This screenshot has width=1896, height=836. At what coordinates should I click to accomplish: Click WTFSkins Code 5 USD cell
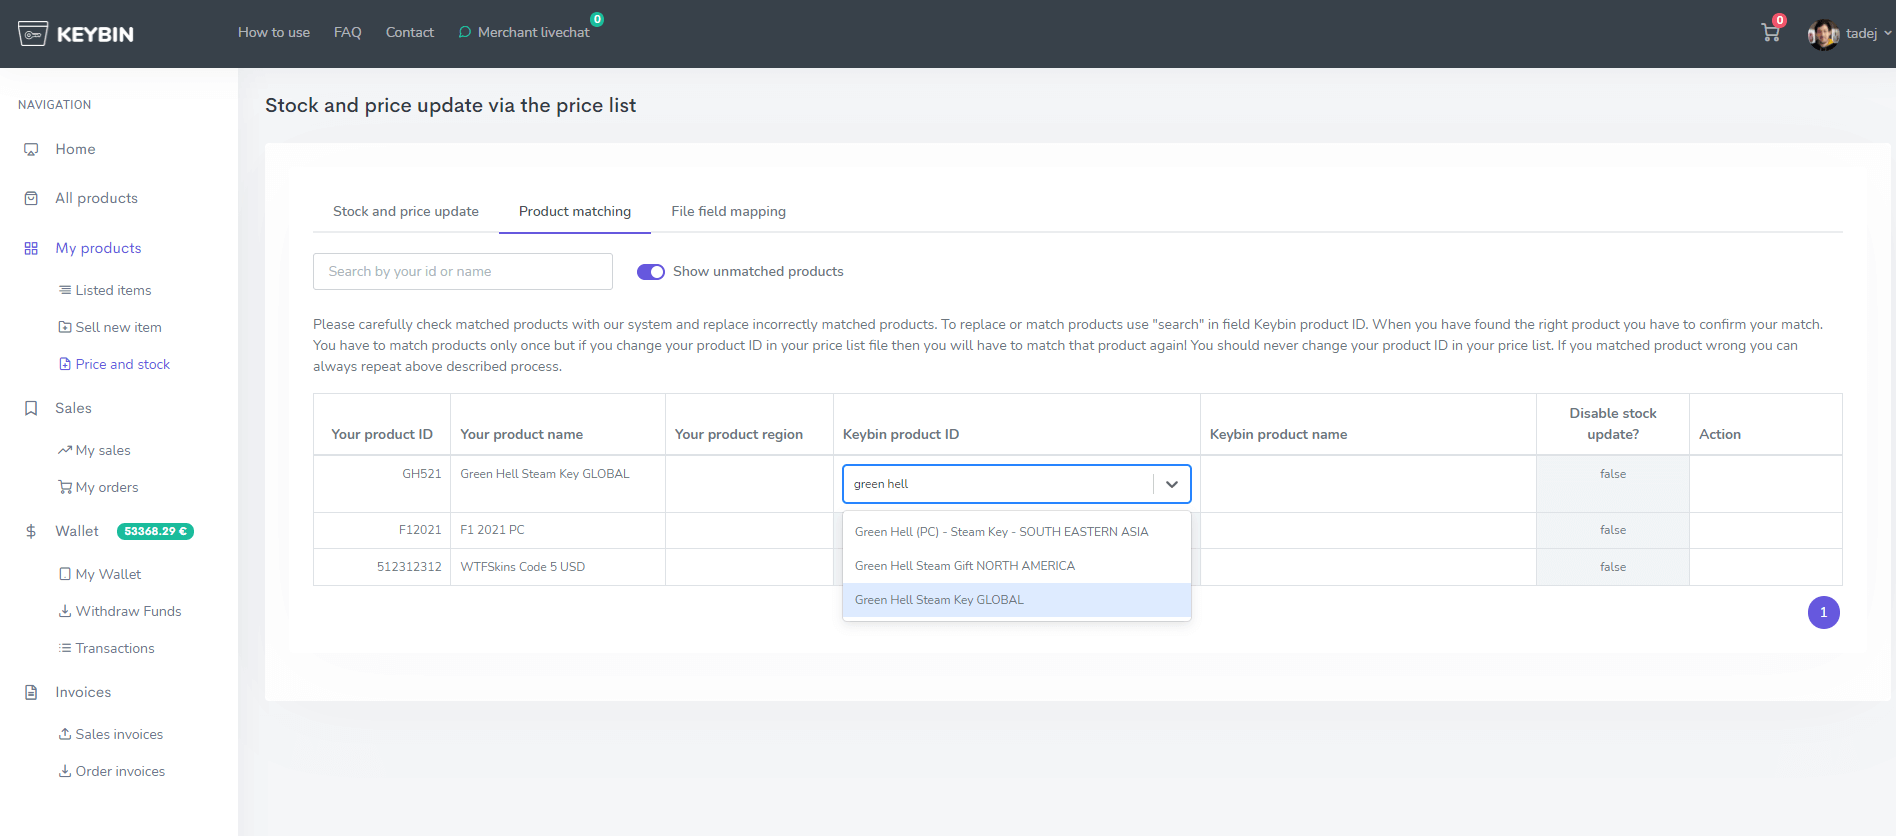pos(558,567)
